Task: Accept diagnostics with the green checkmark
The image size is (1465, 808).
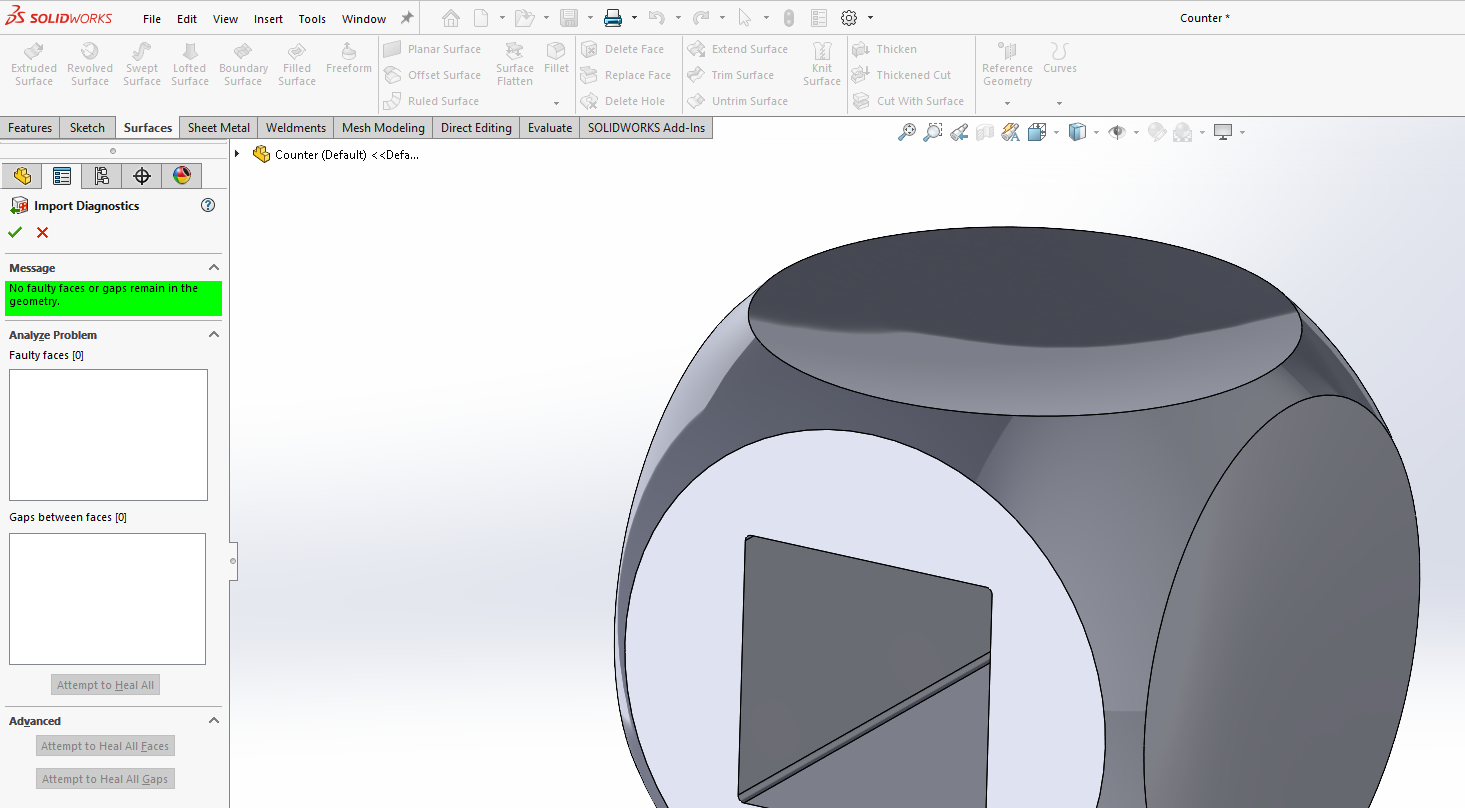Action: coord(14,232)
